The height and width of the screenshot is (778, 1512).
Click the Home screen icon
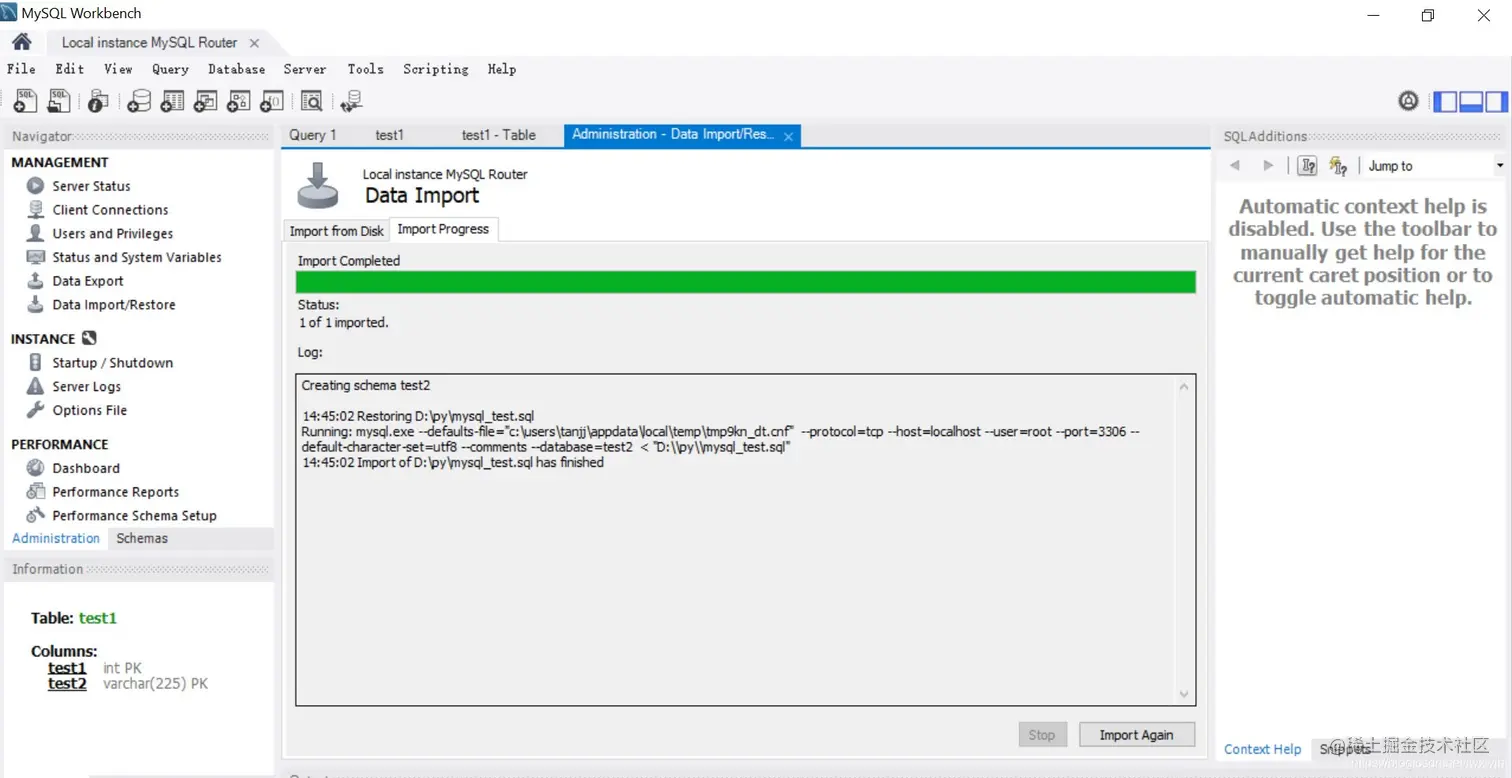point(21,42)
